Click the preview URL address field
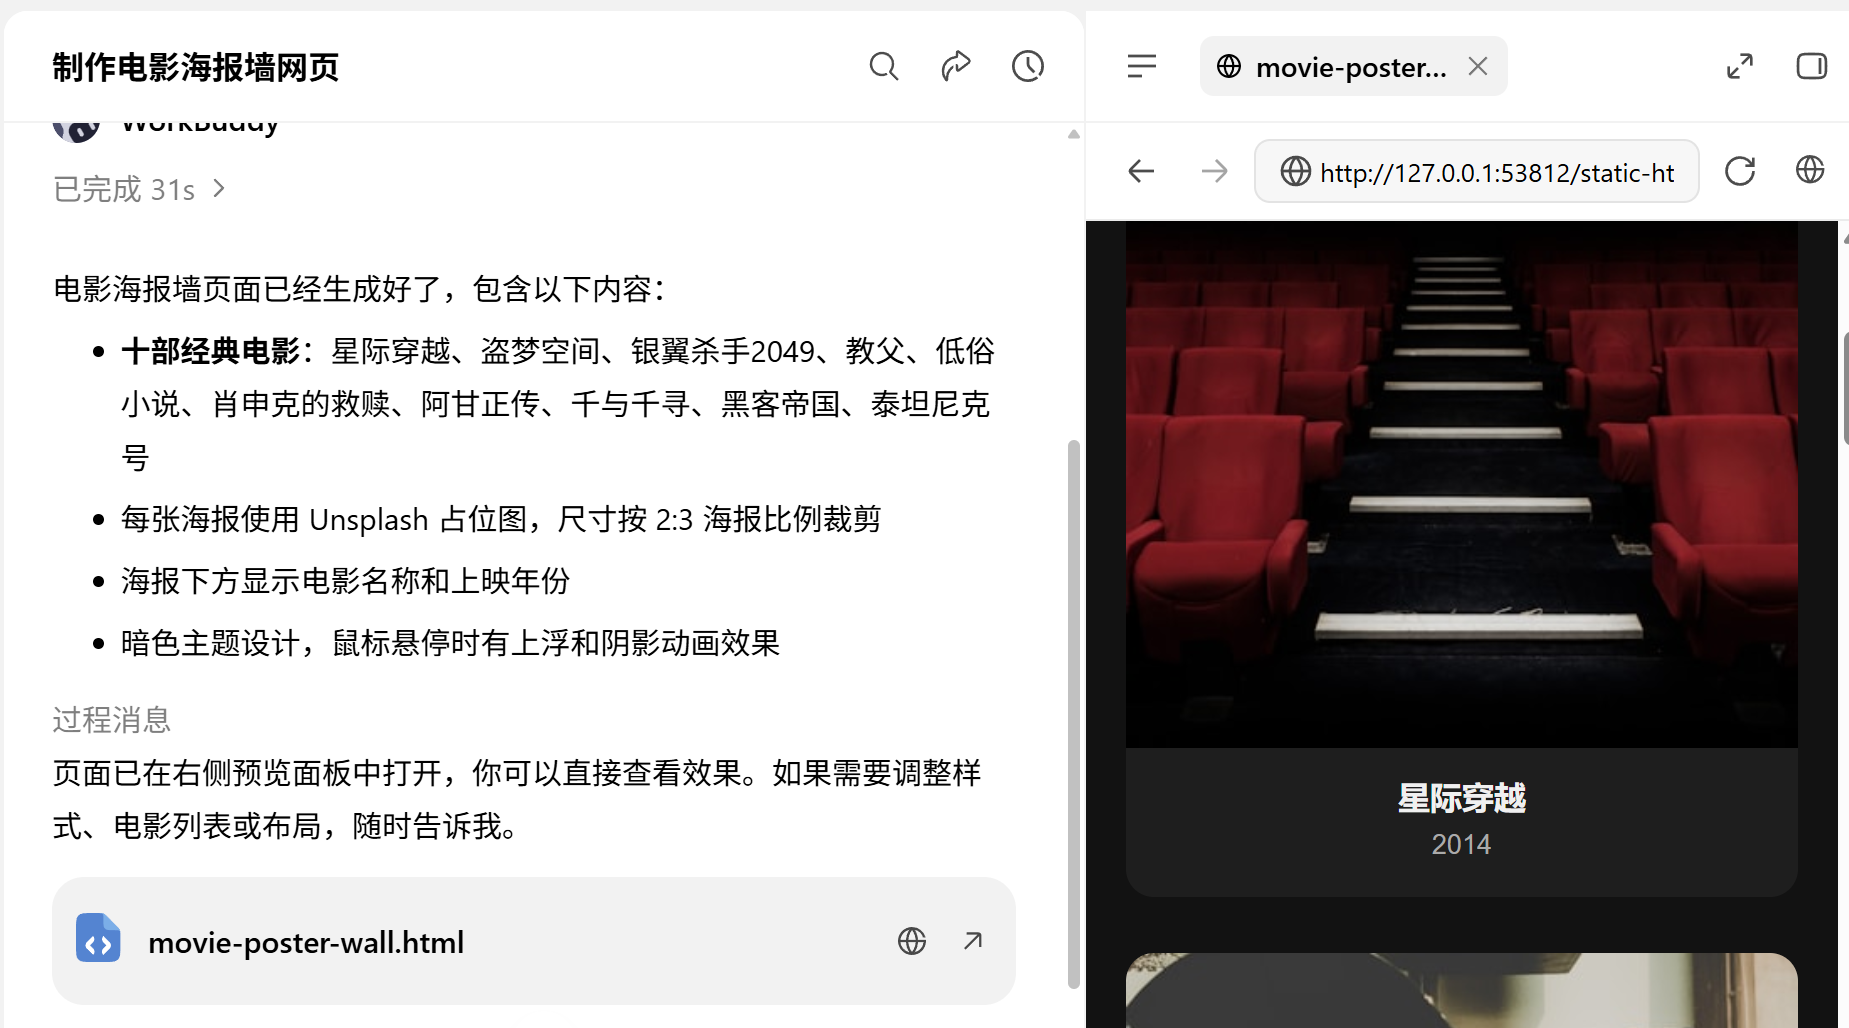 click(x=1477, y=172)
